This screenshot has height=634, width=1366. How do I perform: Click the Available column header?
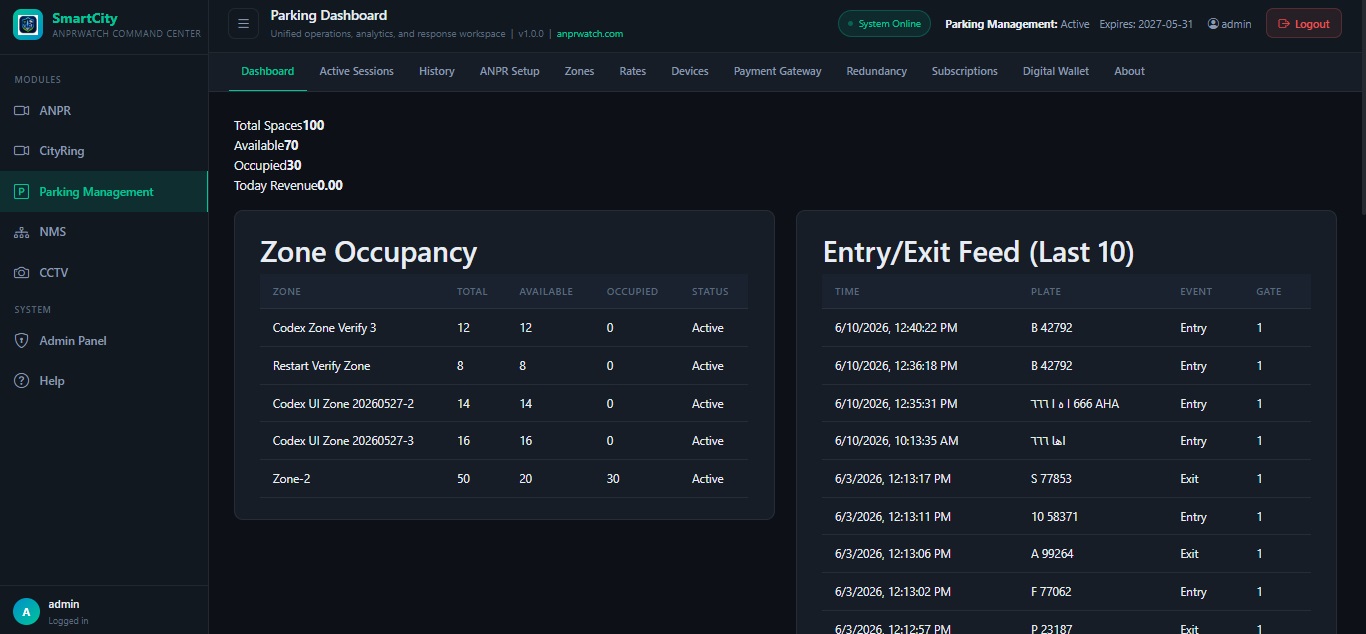(546, 292)
